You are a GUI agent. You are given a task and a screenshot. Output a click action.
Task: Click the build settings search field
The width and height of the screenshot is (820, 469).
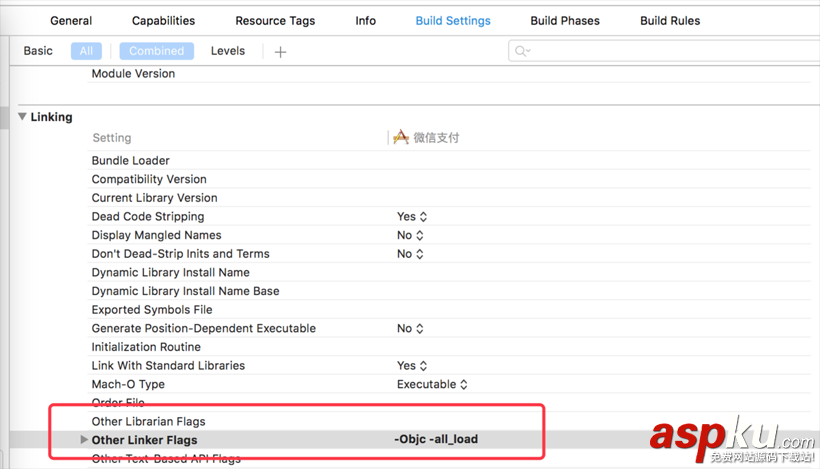[660, 51]
